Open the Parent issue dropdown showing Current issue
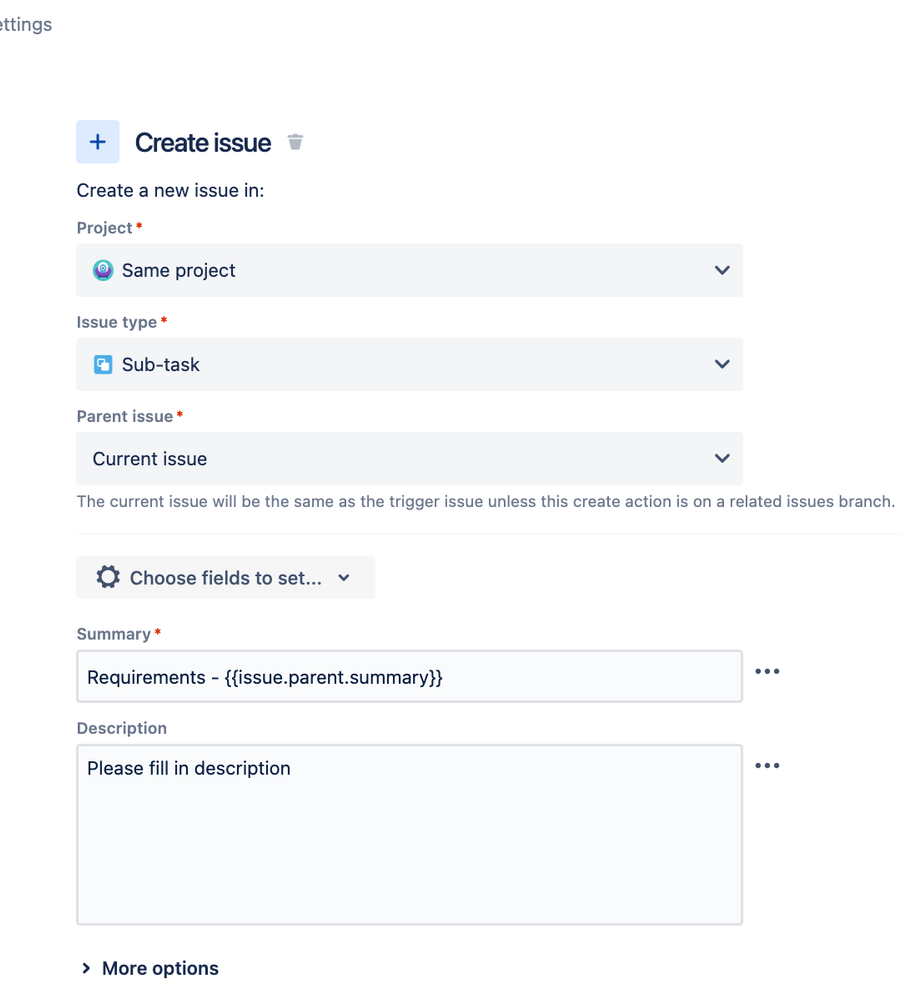 (410, 459)
